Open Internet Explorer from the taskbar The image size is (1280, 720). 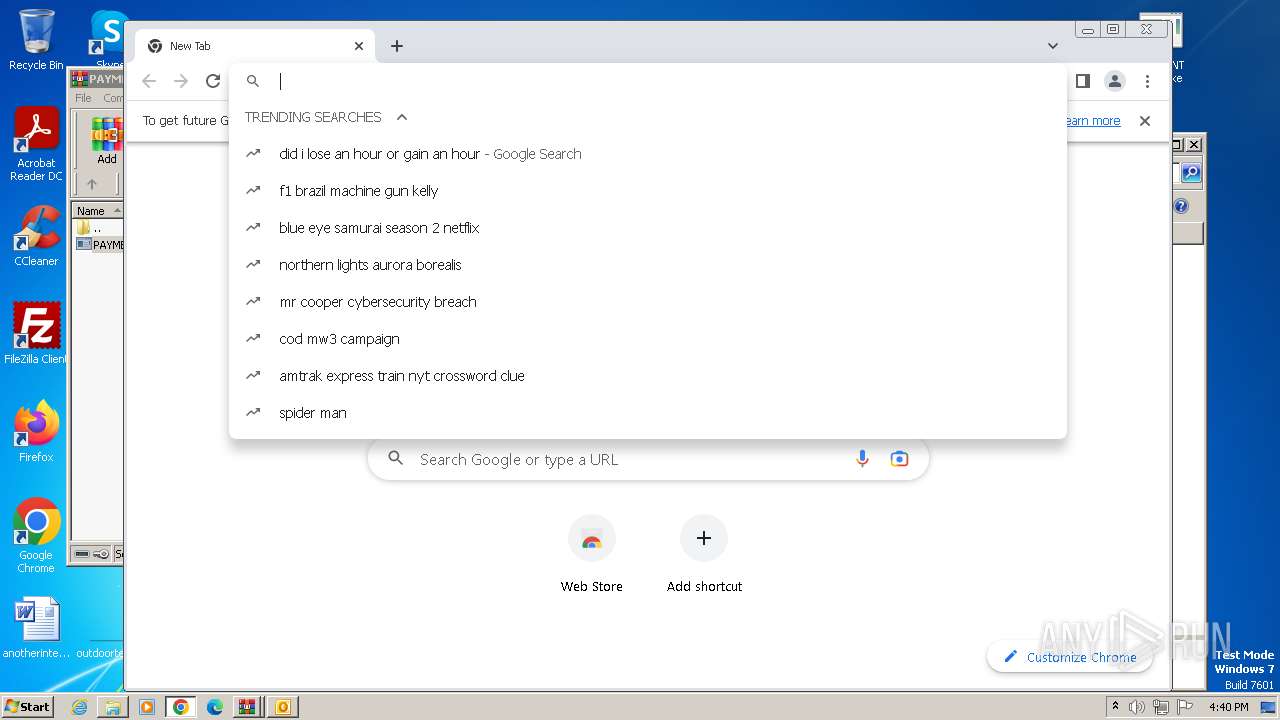(x=79, y=707)
